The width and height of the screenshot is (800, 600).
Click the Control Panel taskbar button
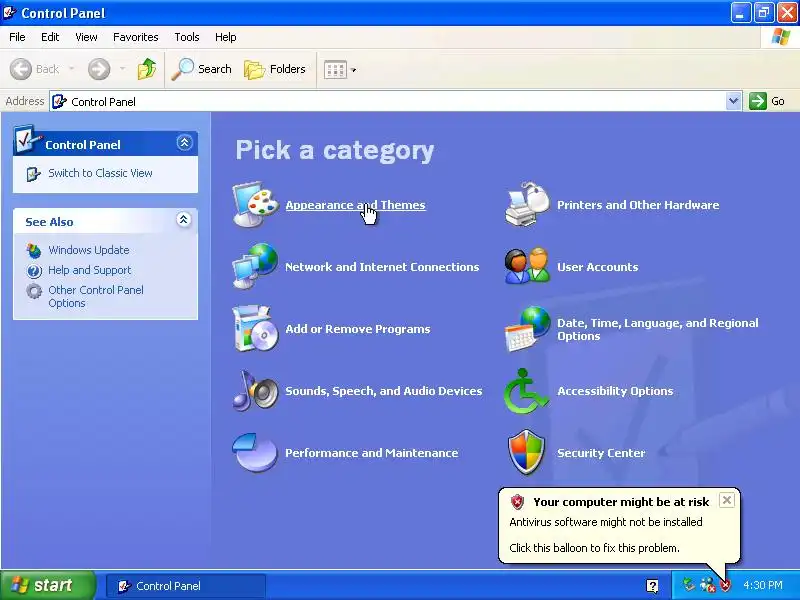(186, 586)
